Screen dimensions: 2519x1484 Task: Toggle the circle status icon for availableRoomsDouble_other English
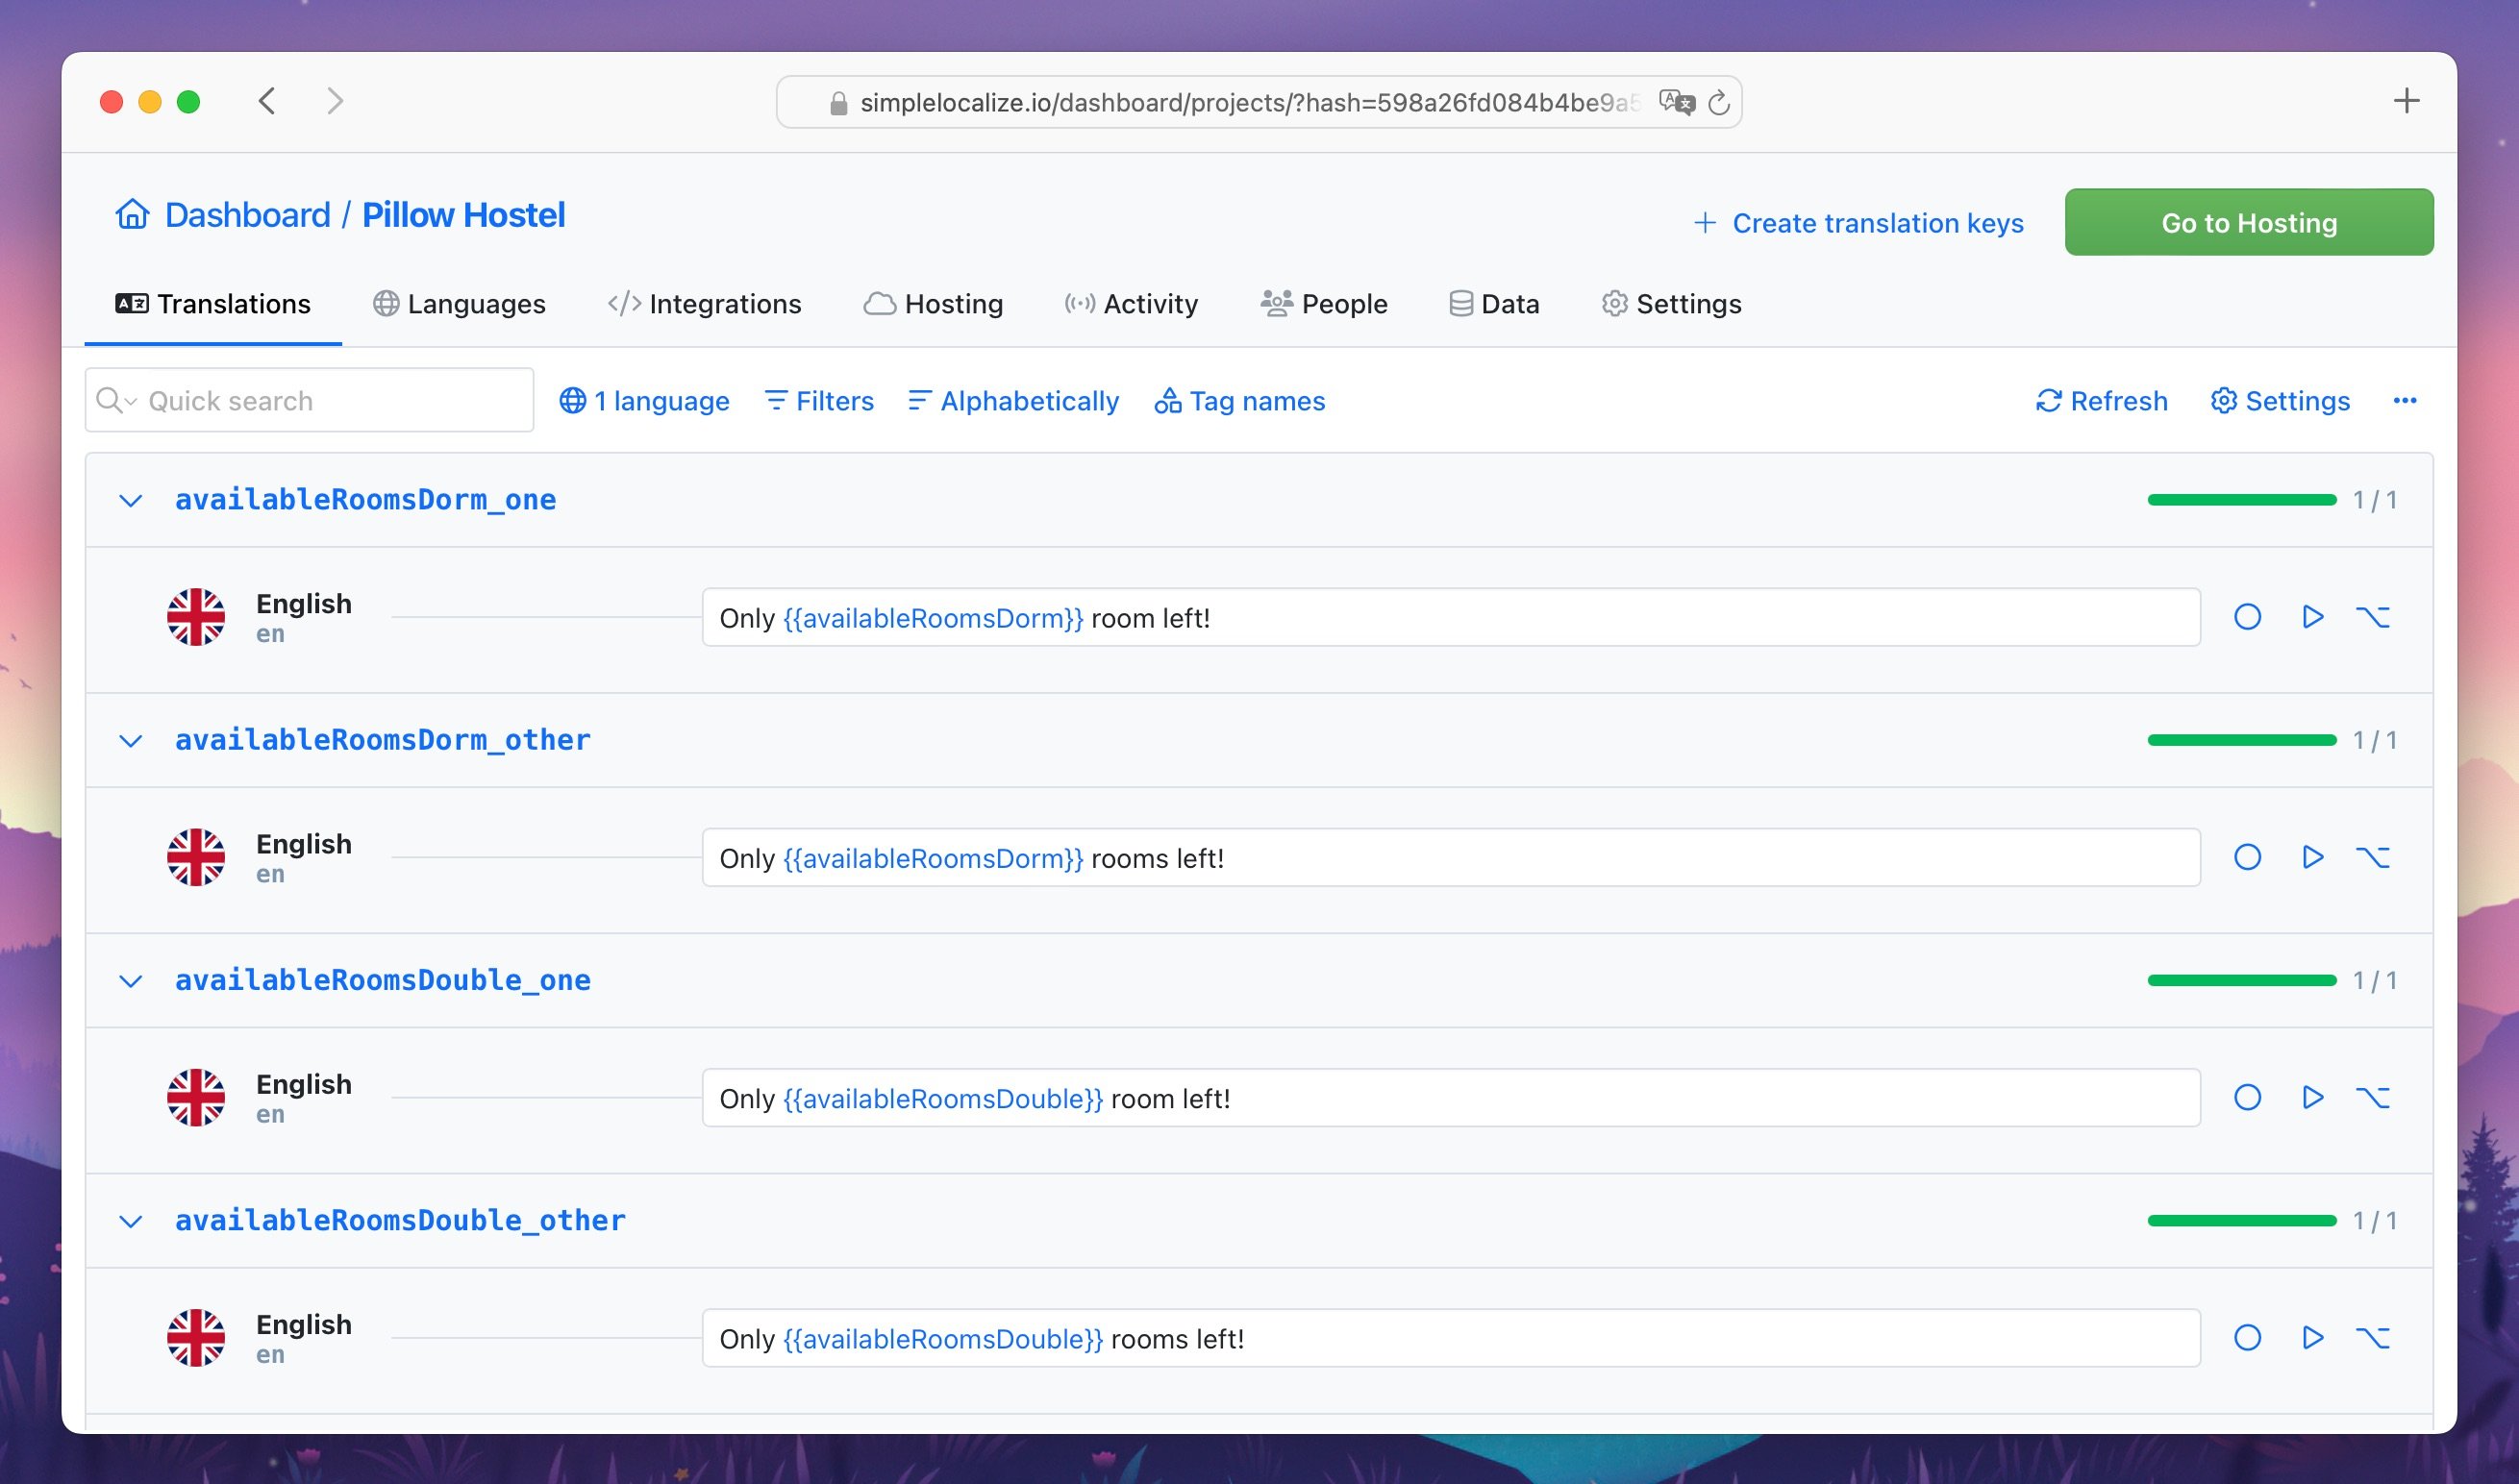tap(2249, 1337)
